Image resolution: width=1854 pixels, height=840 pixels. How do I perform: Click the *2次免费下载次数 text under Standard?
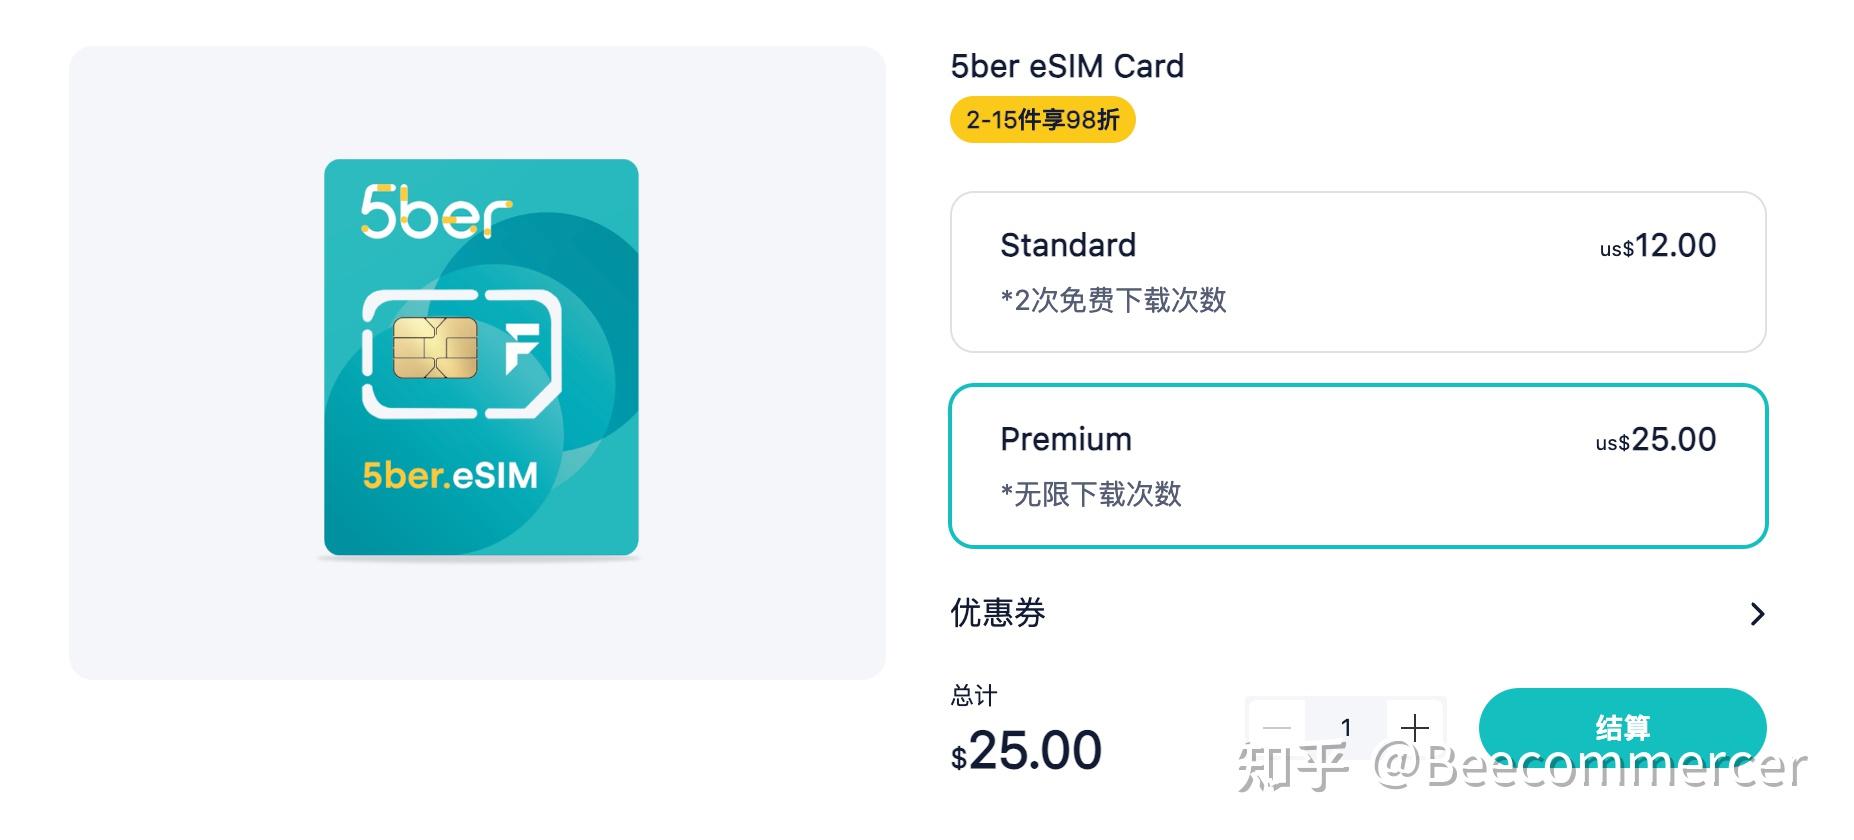pos(1113,301)
